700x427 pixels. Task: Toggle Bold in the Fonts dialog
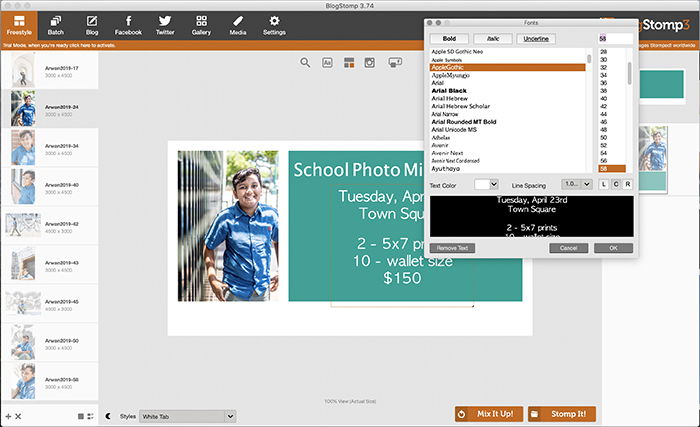(x=449, y=39)
